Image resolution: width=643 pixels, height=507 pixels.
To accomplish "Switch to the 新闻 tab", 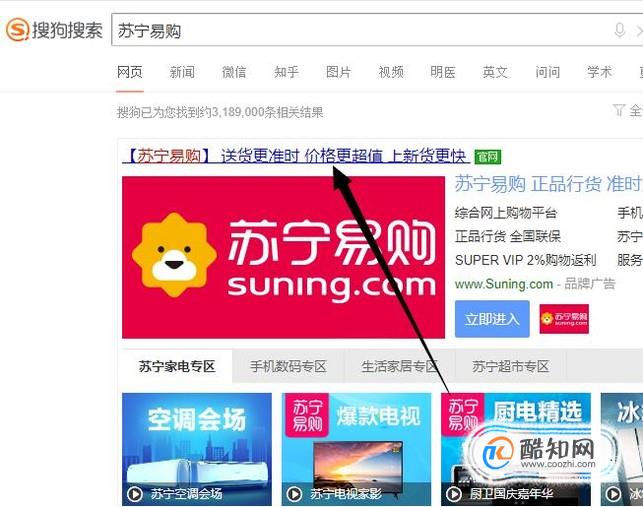I will pyautogui.click(x=182, y=72).
